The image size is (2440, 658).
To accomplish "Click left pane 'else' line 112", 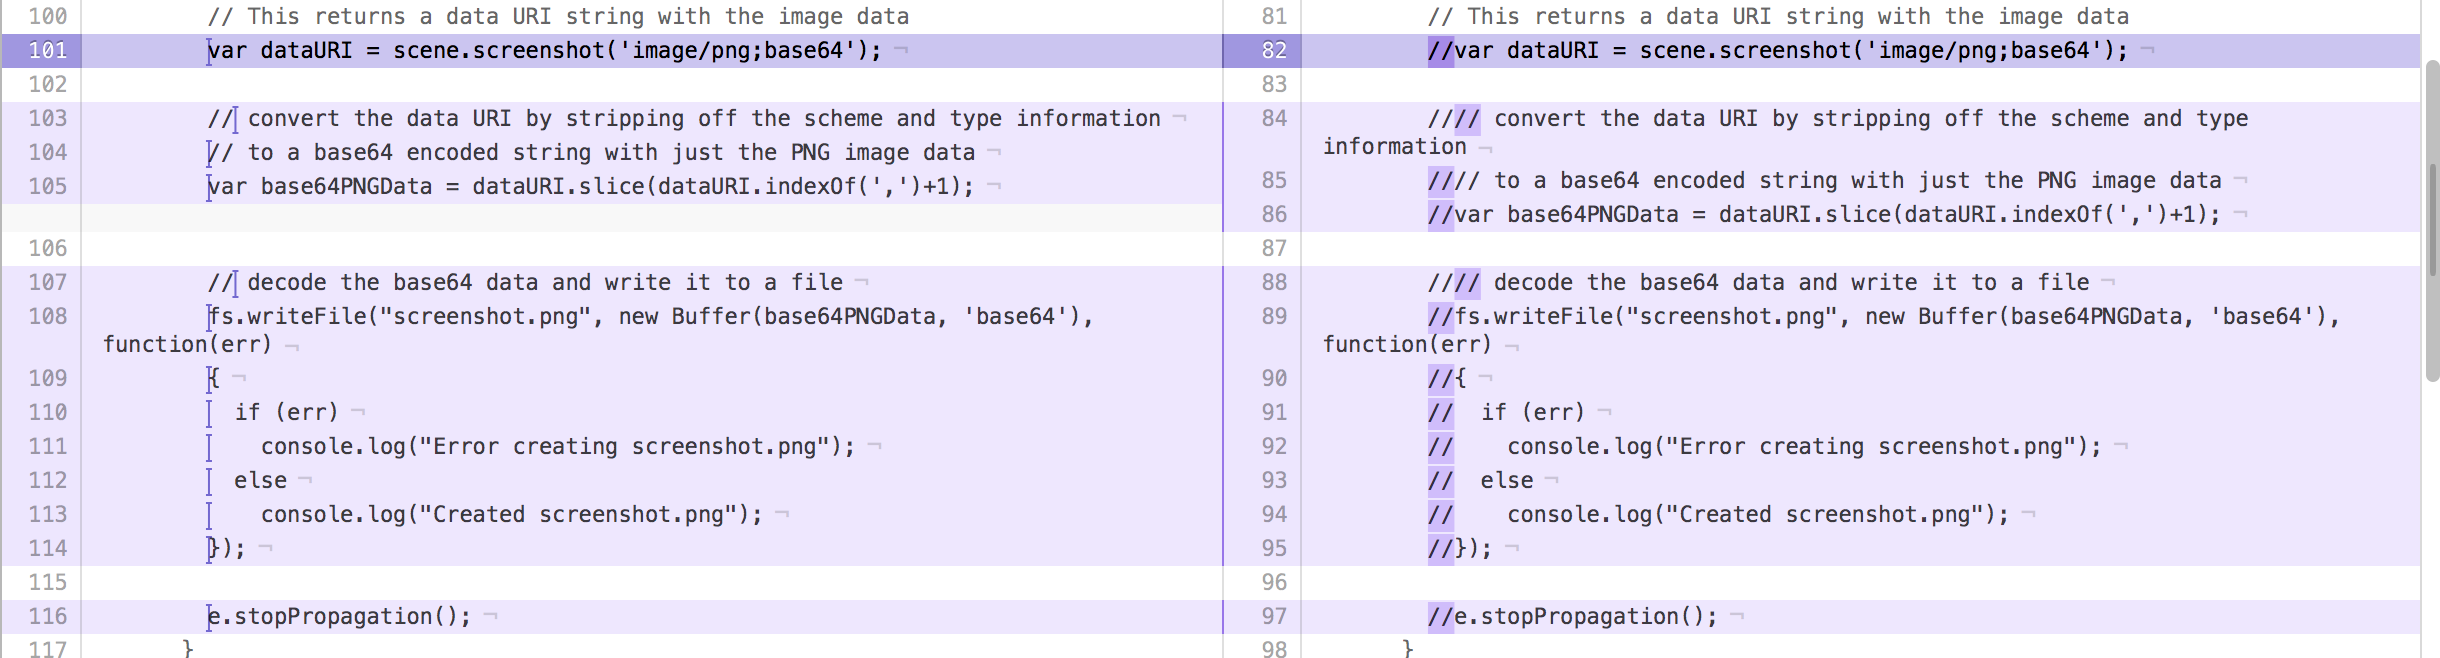I will (x=260, y=480).
